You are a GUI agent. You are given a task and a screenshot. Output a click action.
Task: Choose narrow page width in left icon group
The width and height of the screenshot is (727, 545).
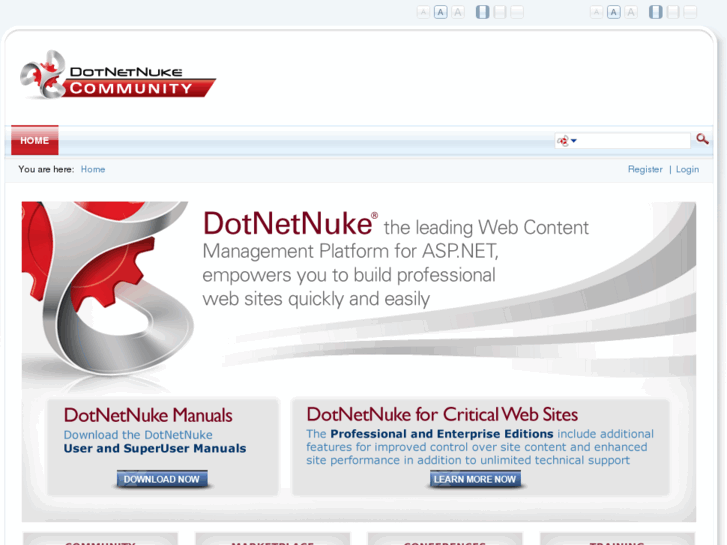(x=483, y=12)
